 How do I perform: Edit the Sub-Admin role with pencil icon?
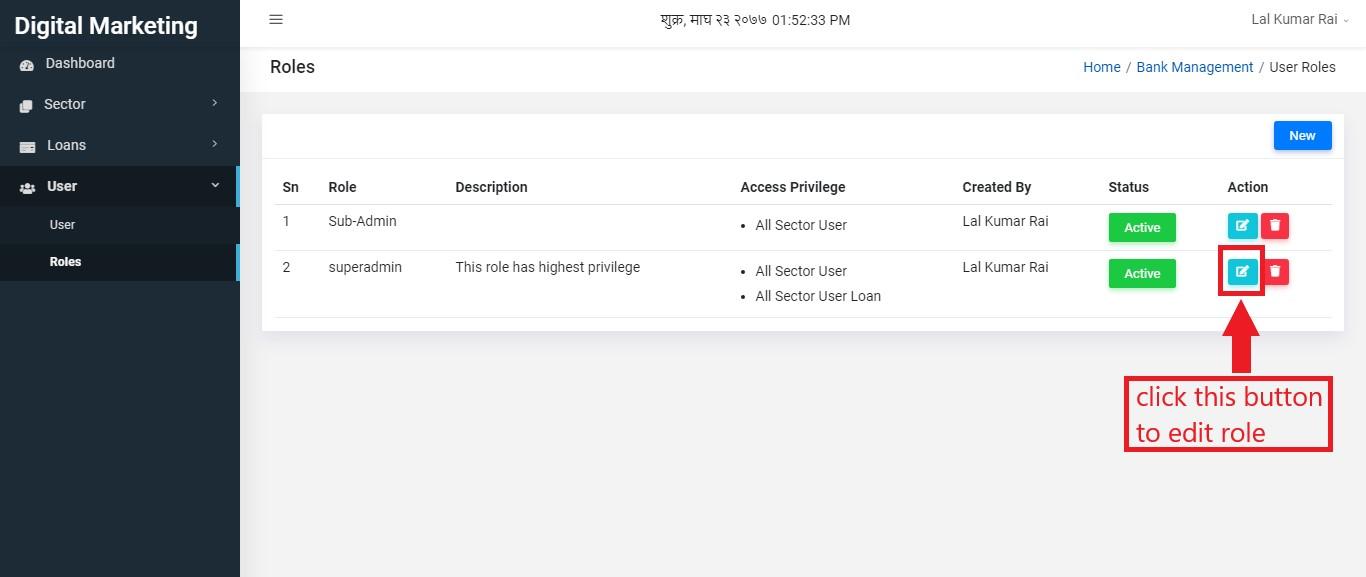[x=1242, y=226]
